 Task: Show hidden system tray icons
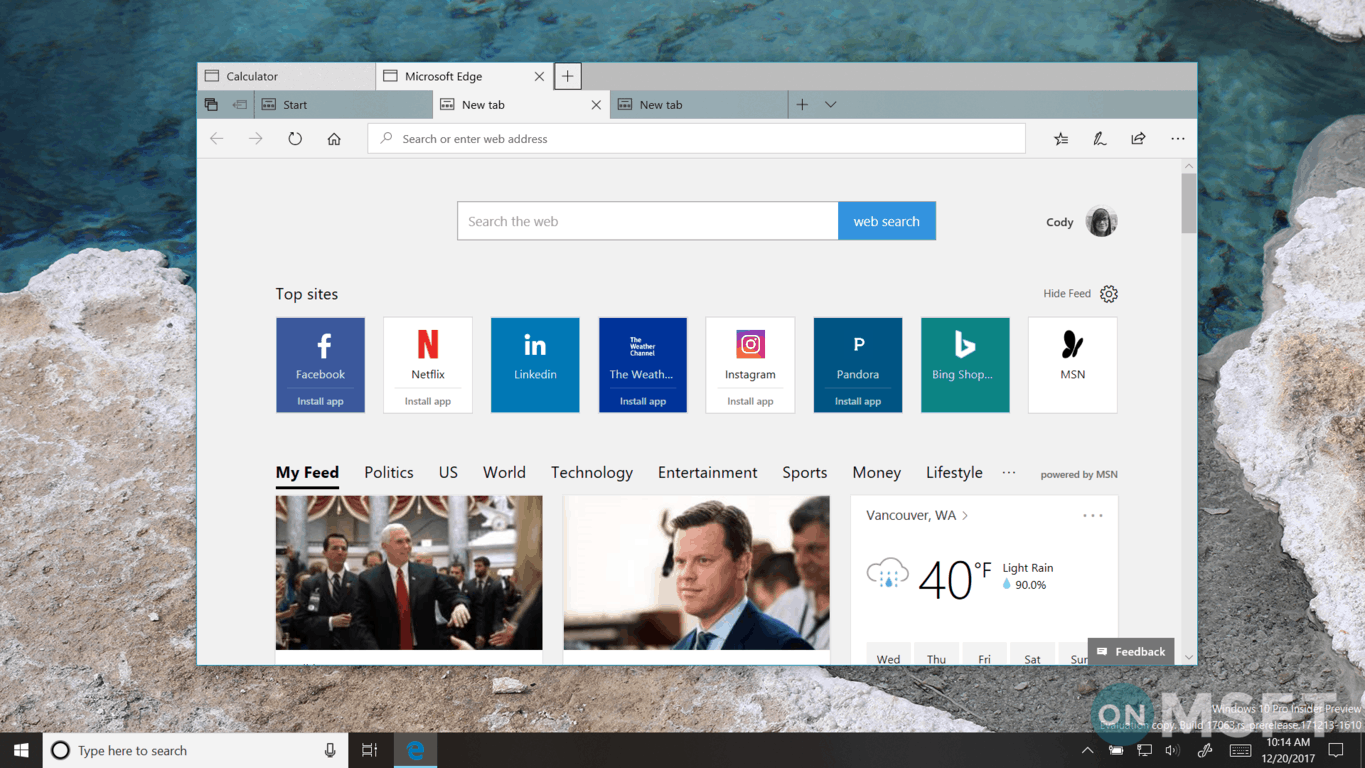pyautogui.click(x=1088, y=750)
